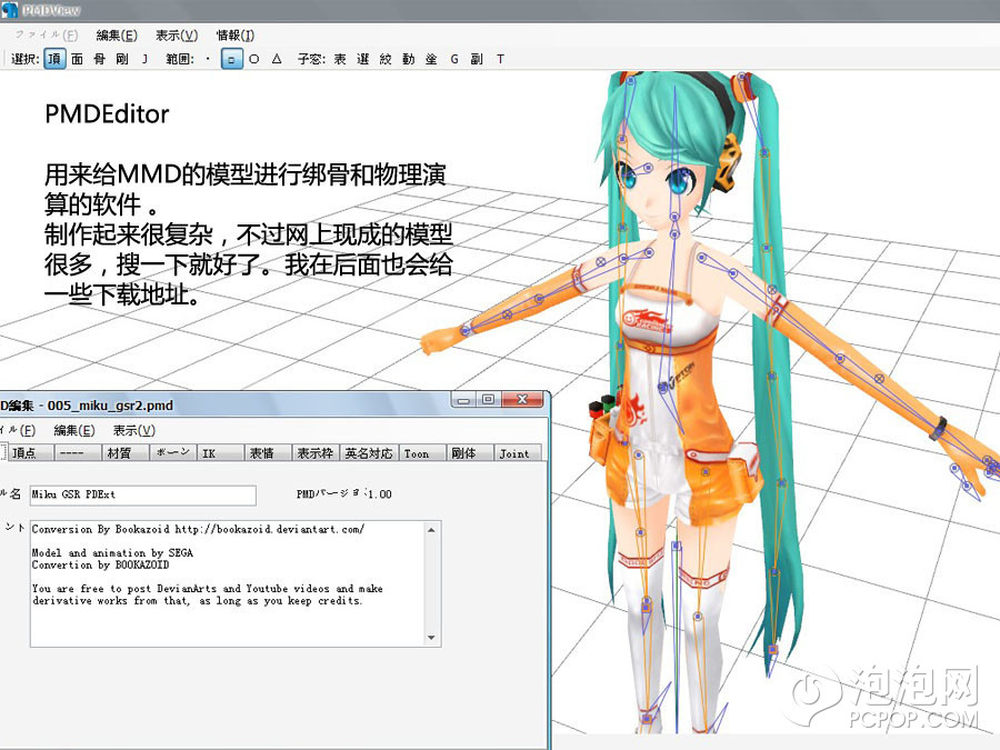The width and height of the screenshot is (1000, 750).
Task: Open PMDView 情報(I) menu
Action: pyautogui.click(x=235, y=35)
